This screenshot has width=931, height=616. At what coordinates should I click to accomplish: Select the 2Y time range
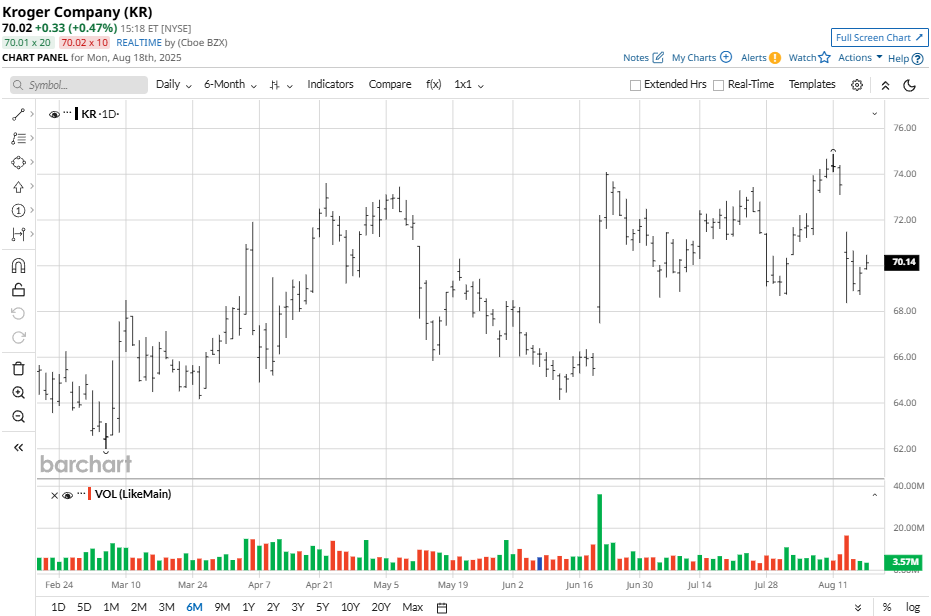pyautogui.click(x=273, y=607)
